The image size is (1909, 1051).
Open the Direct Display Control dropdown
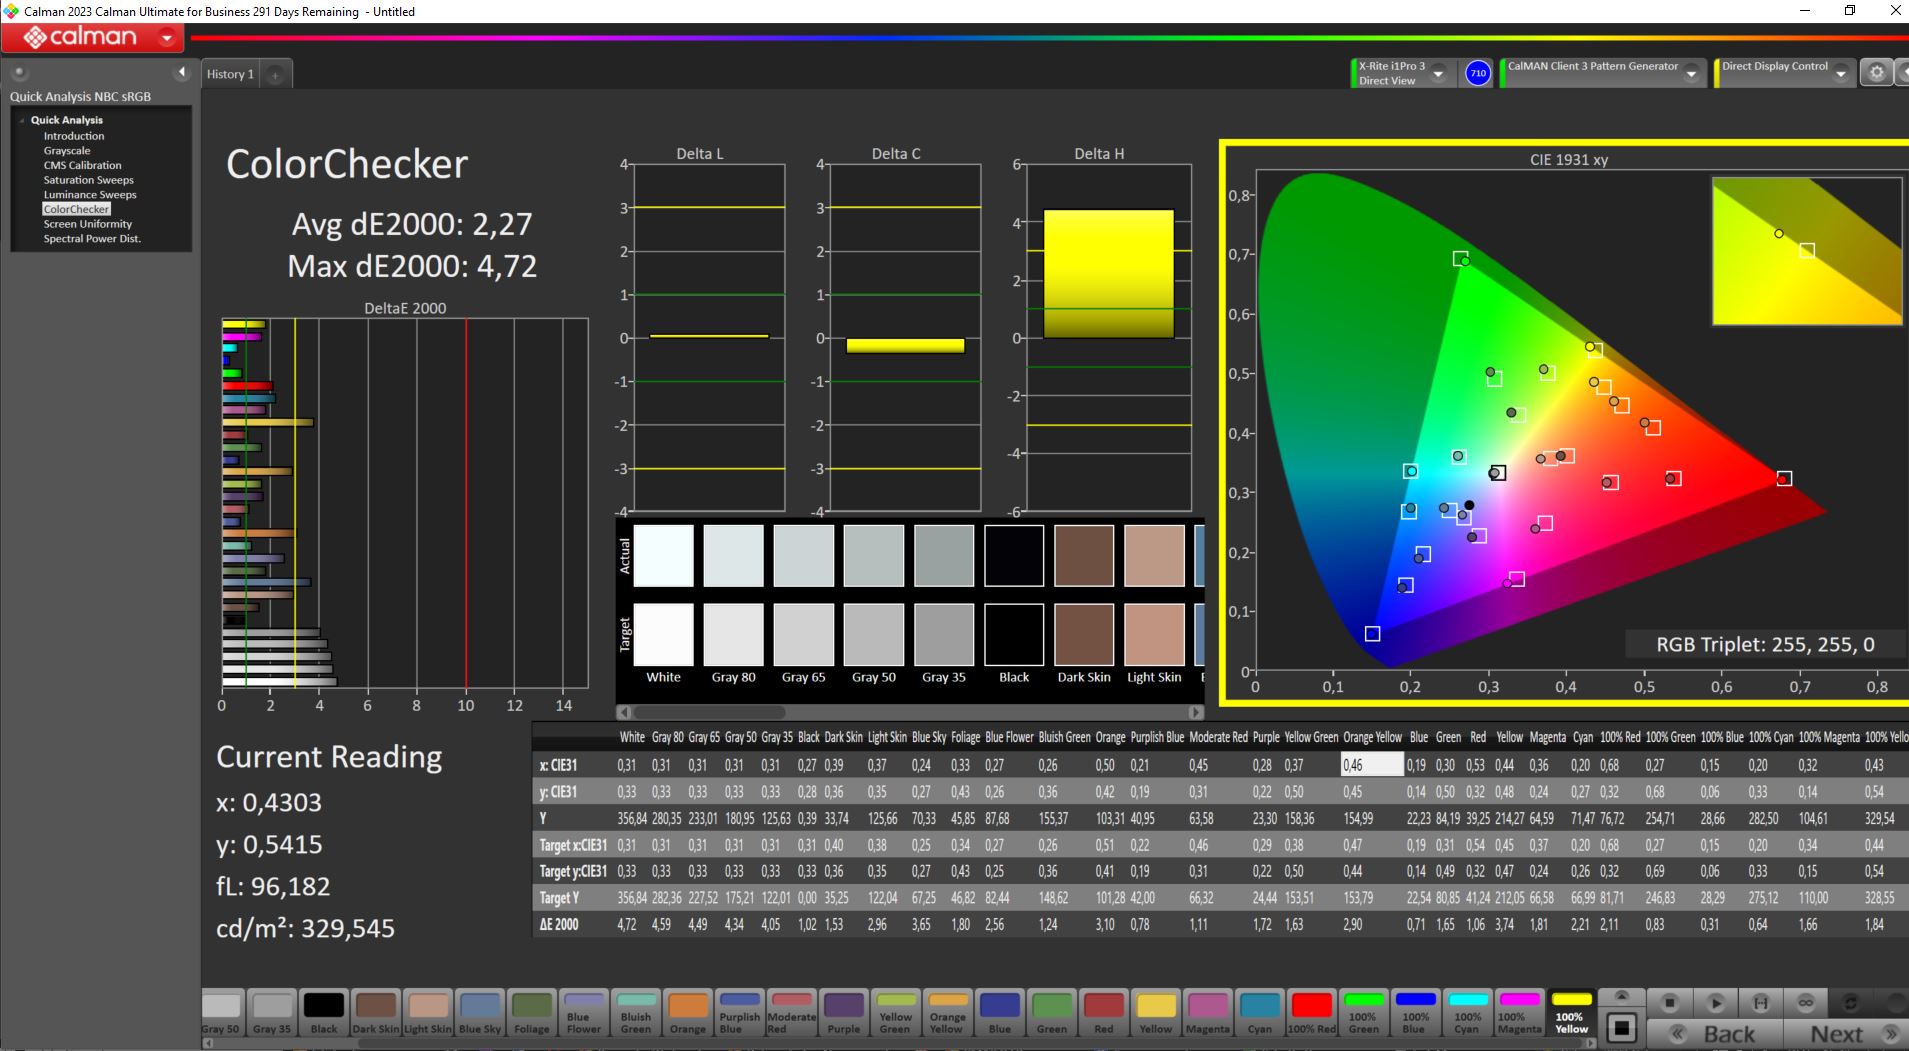pos(1840,74)
